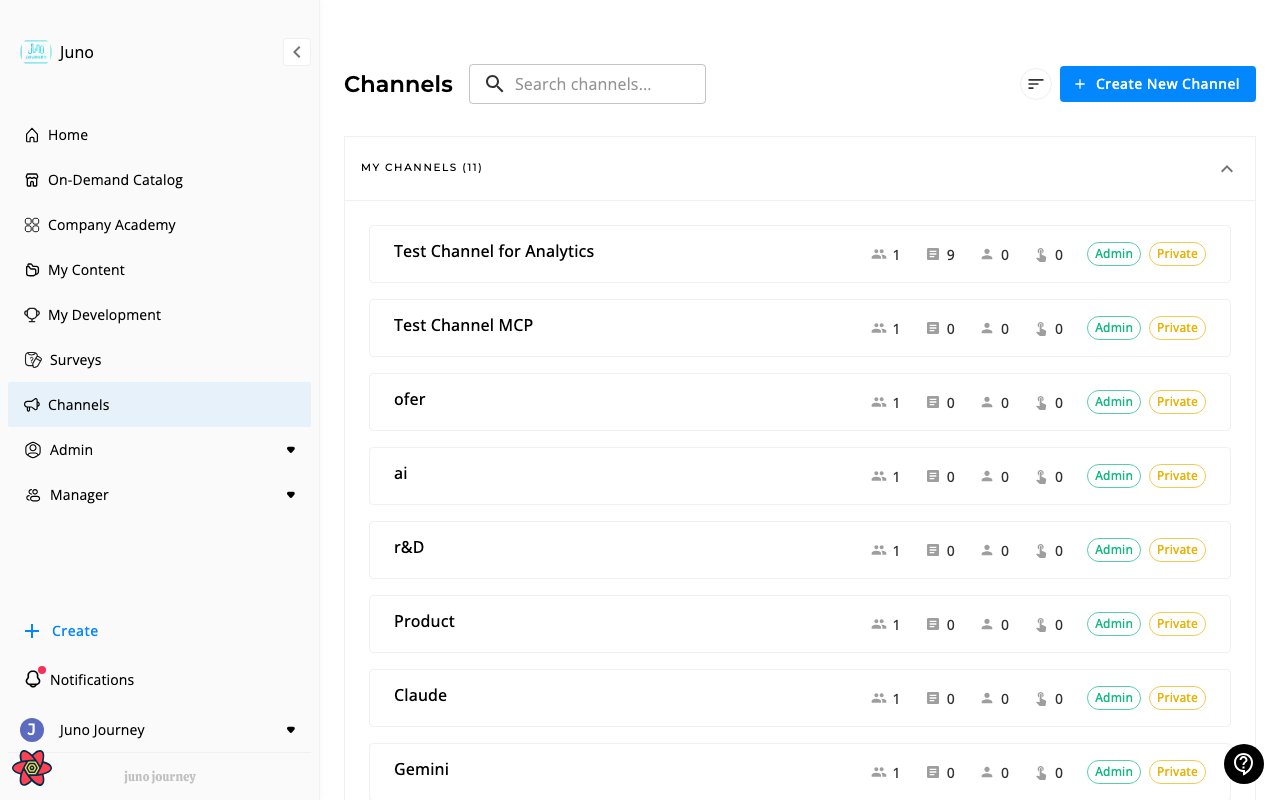The height and width of the screenshot is (800, 1280).
Task: Click the Company Academy grid icon
Action: tap(33, 225)
